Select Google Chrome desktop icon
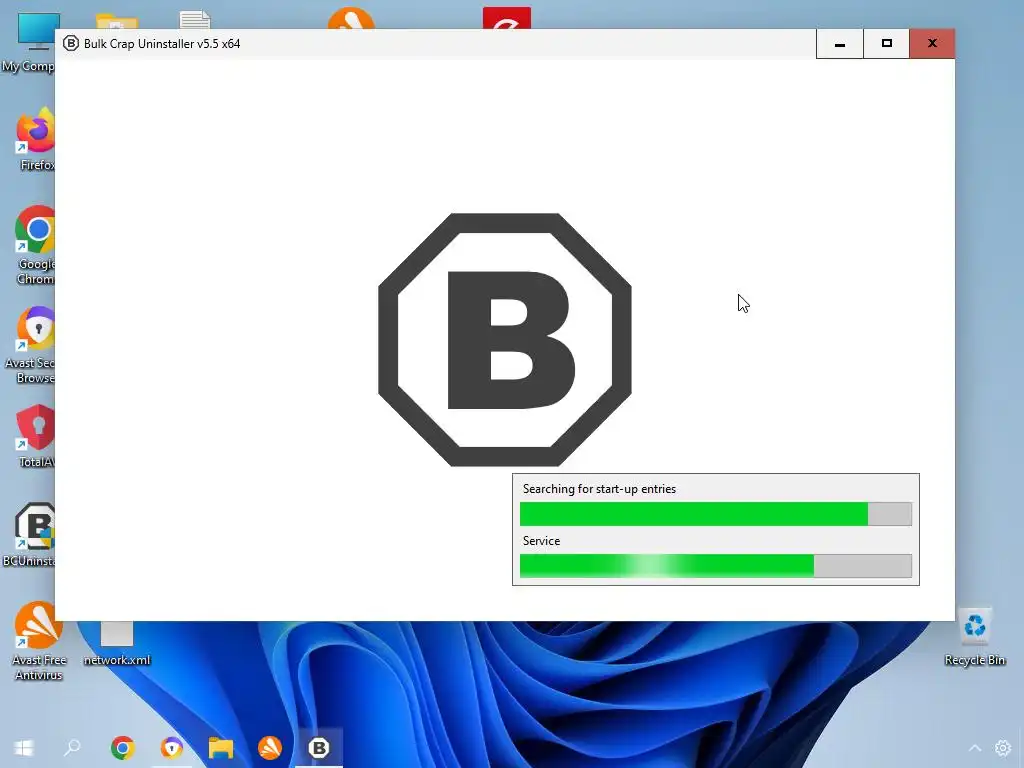This screenshot has height=768, width=1024. tap(36, 245)
